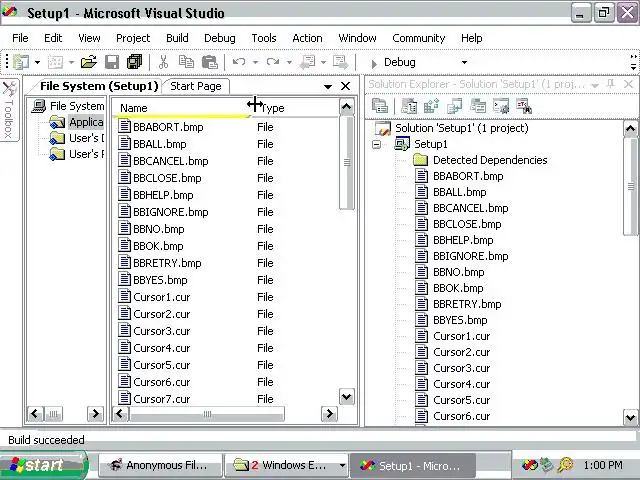Viewport: 640px width, 480px height.
Task: Click the Save toolbar icon
Action: (x=112, y=62)
